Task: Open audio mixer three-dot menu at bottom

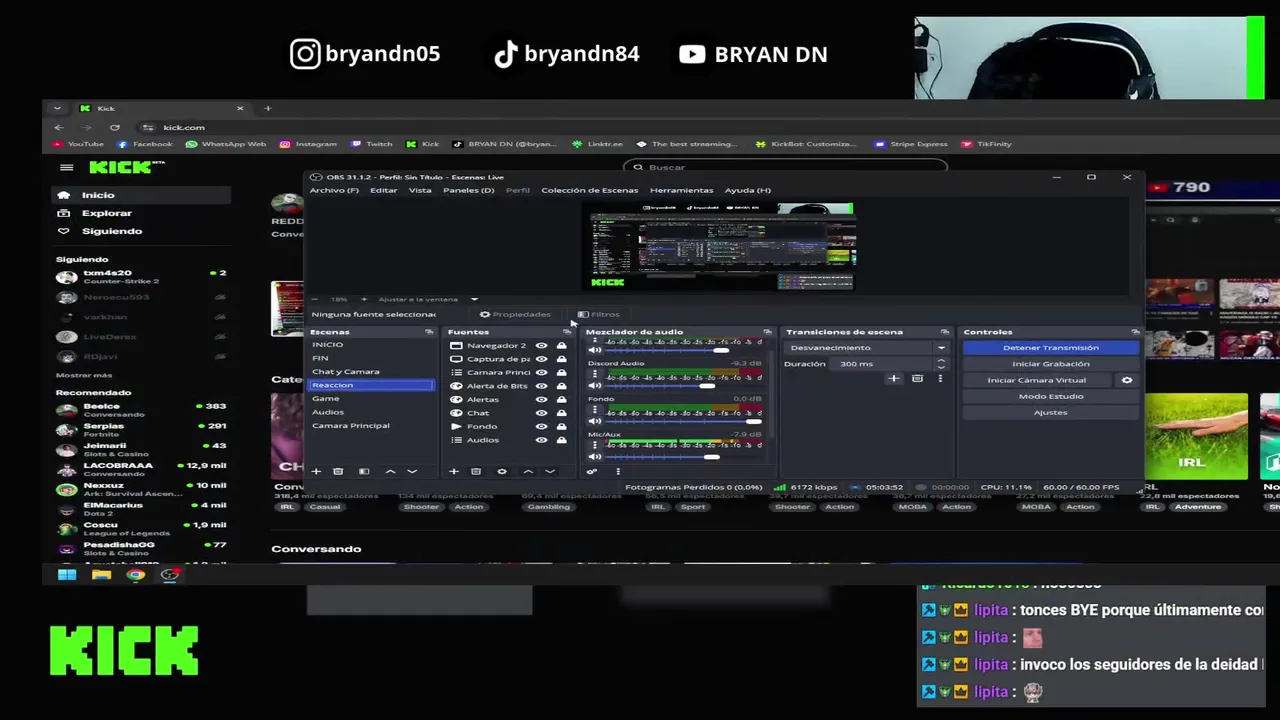Action: pos(618,471)
